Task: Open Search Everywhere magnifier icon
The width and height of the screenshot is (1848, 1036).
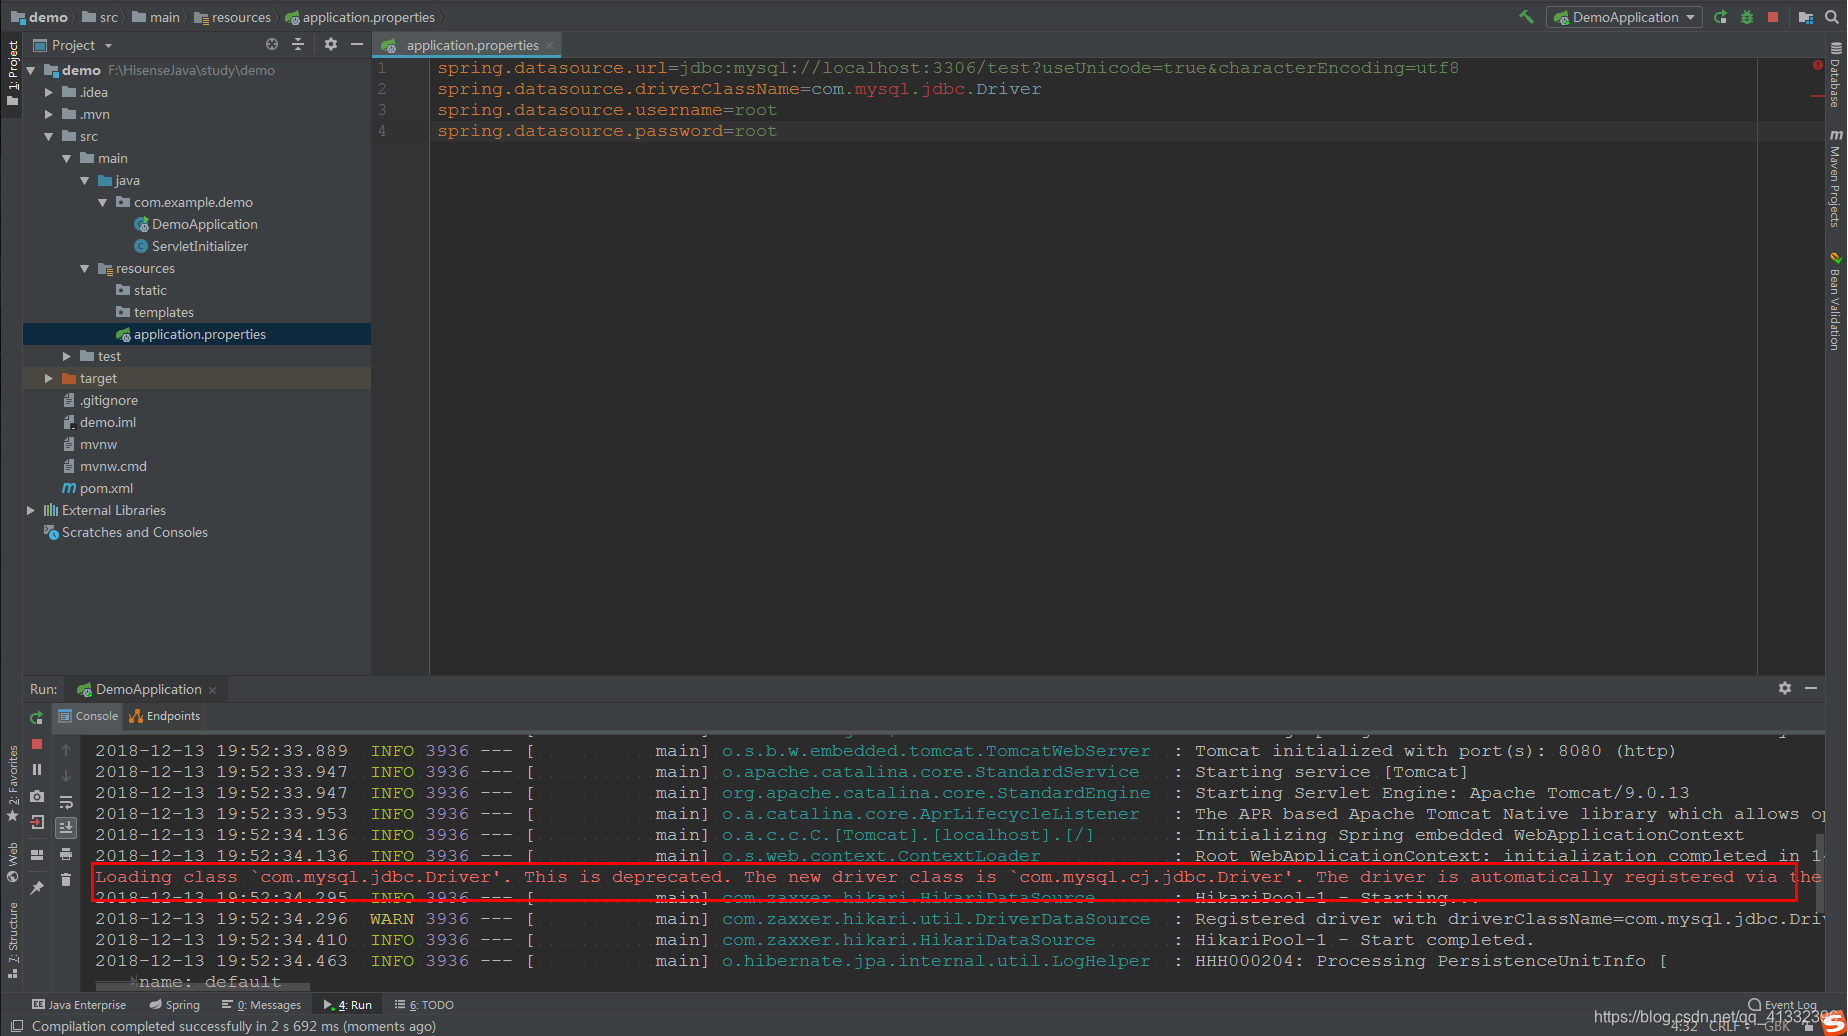Action: (1832, 17)
